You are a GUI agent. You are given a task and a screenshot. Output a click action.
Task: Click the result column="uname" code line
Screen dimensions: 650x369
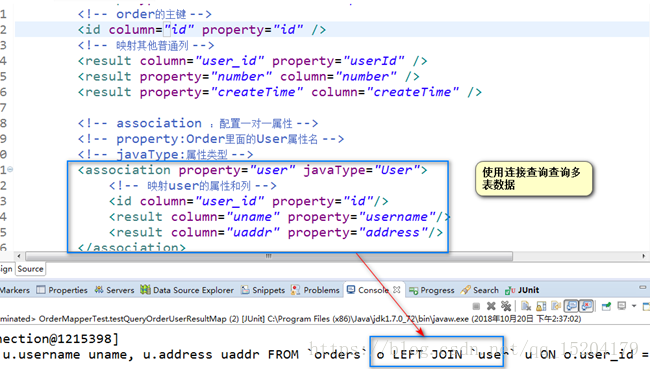coord(279,217)
